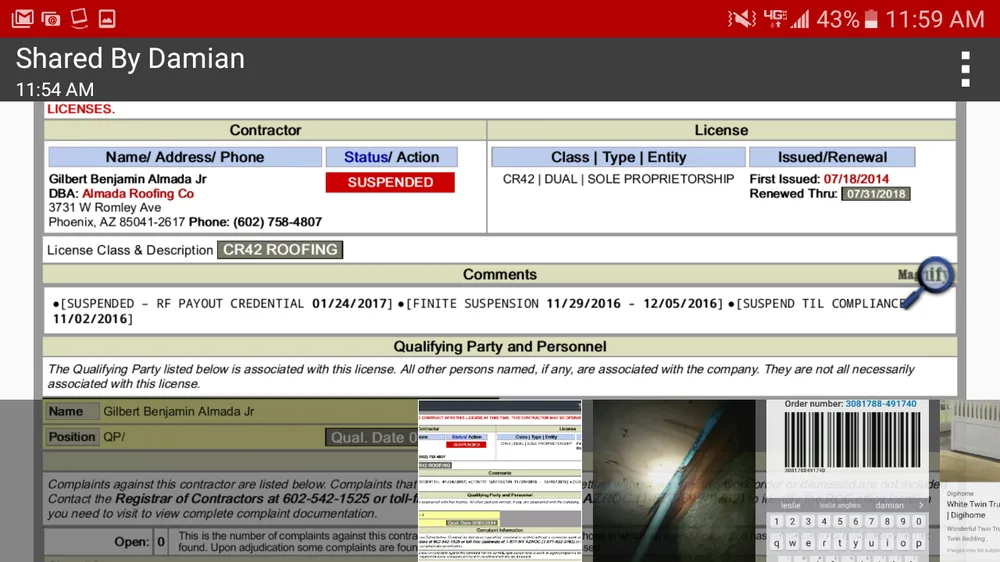Tap the battery indicator icon
This screenshot has width=1000, height=562.
coord(870,18)
